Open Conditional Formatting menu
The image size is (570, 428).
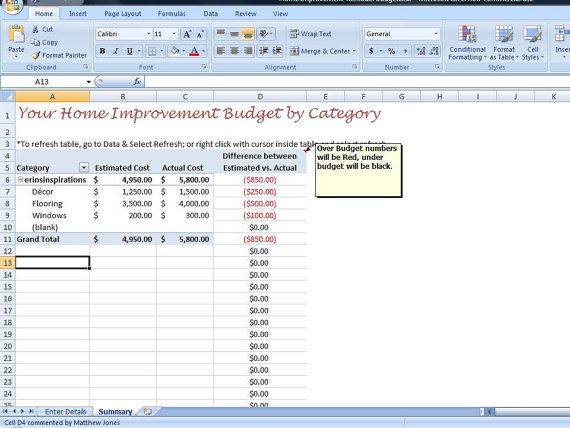467,43
